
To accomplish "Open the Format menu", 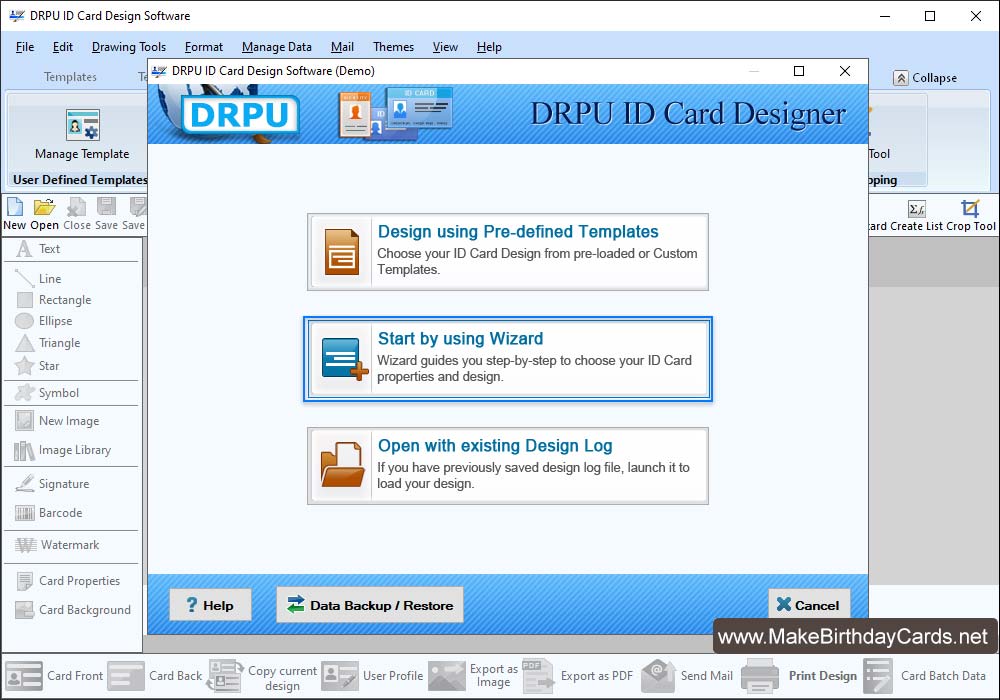I will point(203,47).
